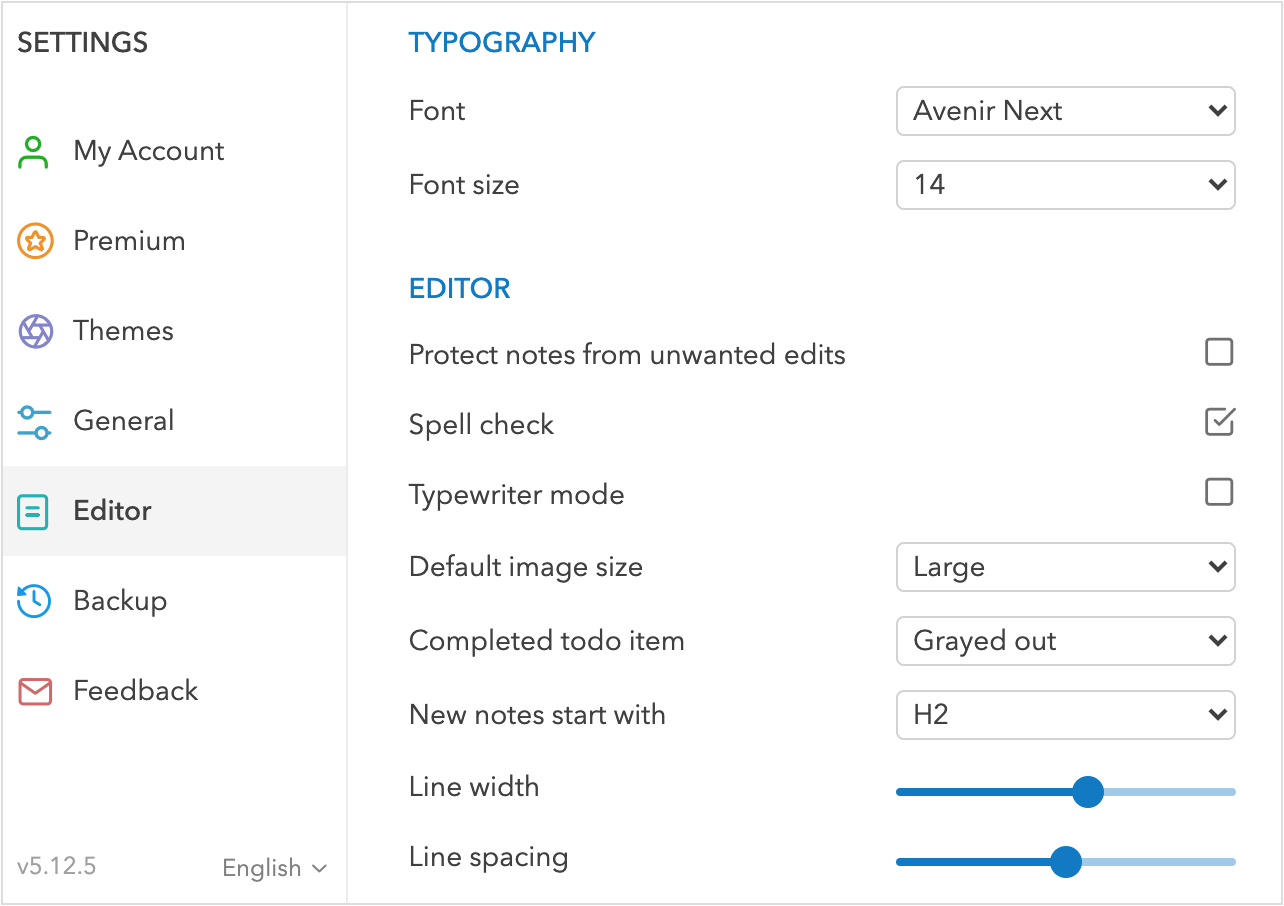Open New notes start with dropdown
Screen dimensions: 1284x906
(x=1065, y=715)
